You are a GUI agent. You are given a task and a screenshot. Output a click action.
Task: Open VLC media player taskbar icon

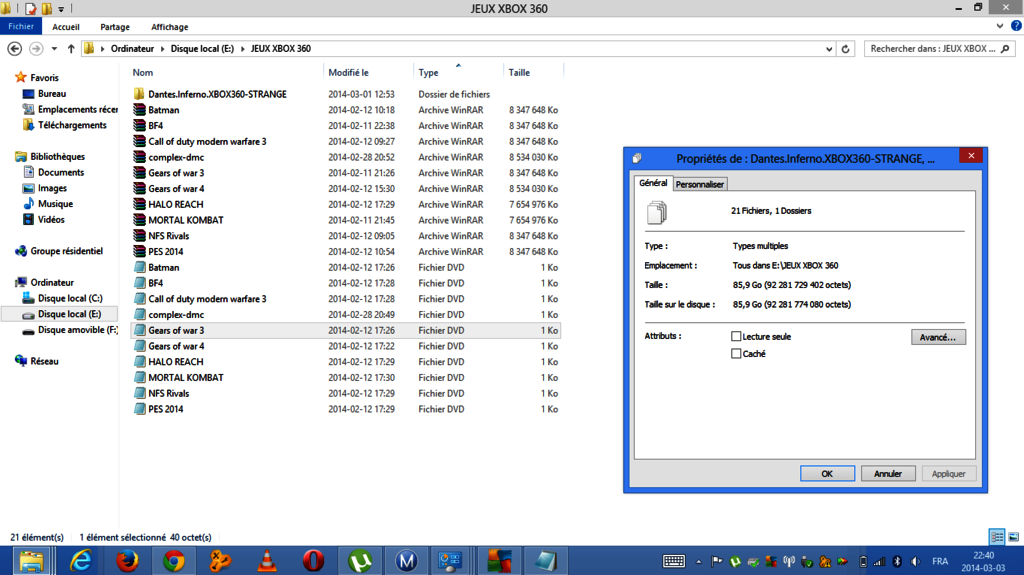click(x=267, y=561)
